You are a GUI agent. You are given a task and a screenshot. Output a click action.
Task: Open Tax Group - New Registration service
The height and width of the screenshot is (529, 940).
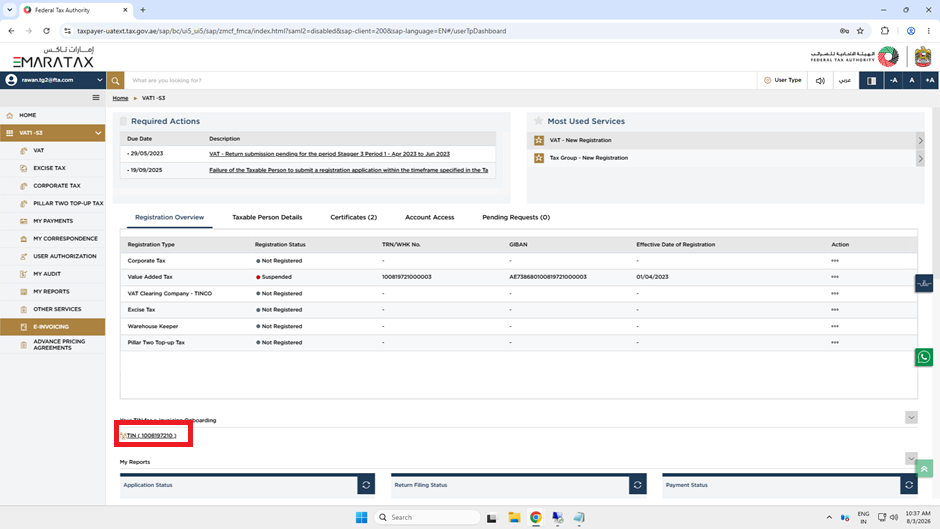pos(589,158)
